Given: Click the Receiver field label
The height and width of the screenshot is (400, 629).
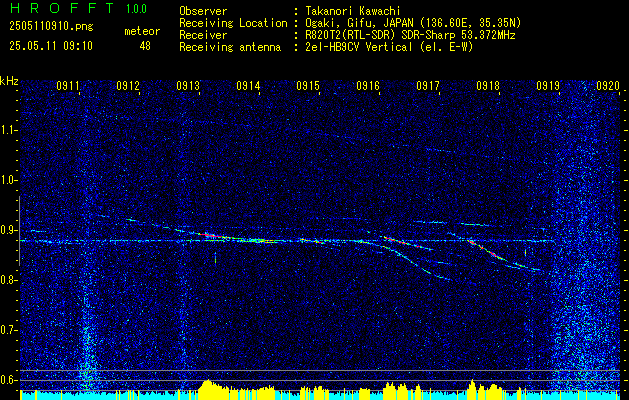Looking at the screenshot, I should click(203, 35).
